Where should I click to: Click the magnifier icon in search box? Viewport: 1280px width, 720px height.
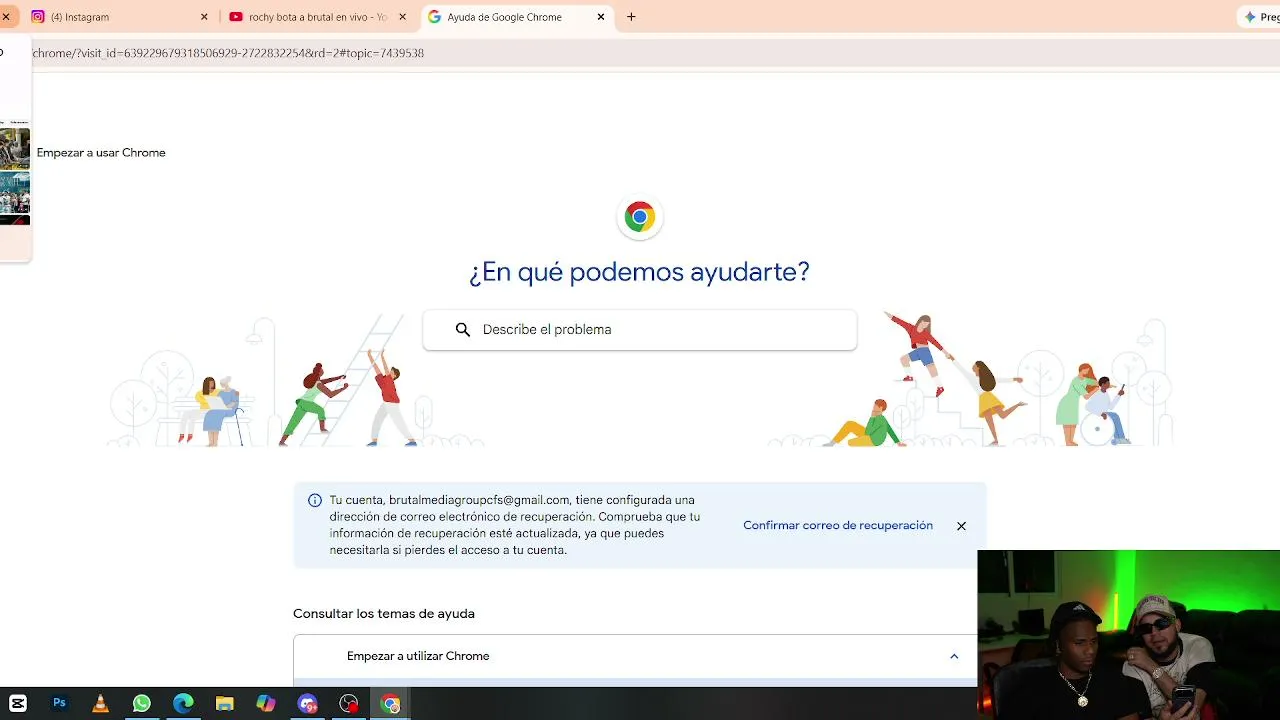(463, 330)
